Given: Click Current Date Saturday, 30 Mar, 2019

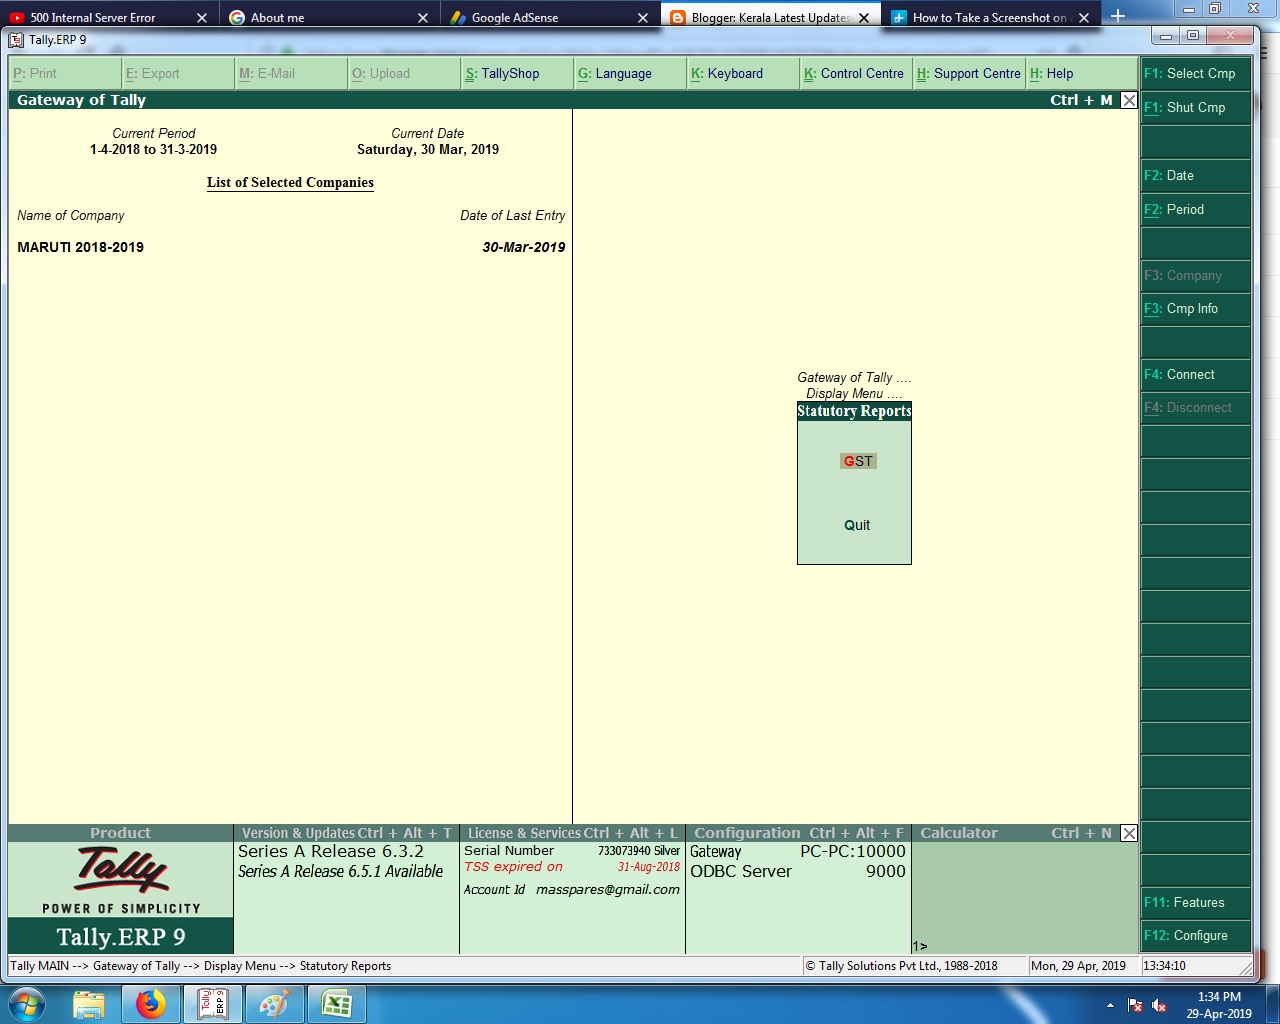Looking at the screenshot, I should click(x=428, y=142).
